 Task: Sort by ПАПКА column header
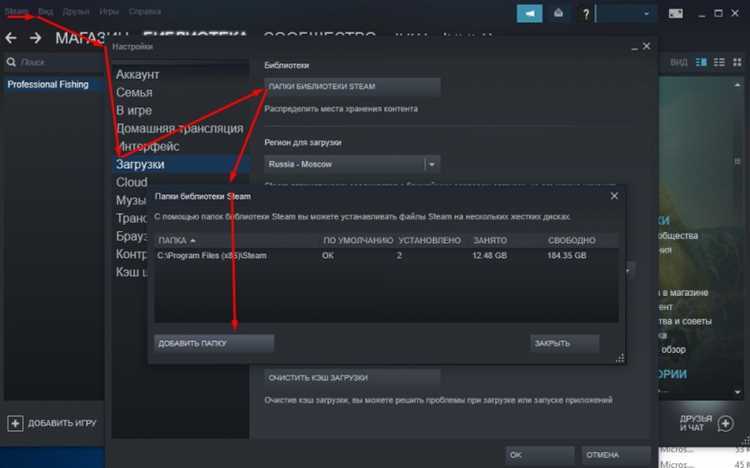(x=176, y=240)
